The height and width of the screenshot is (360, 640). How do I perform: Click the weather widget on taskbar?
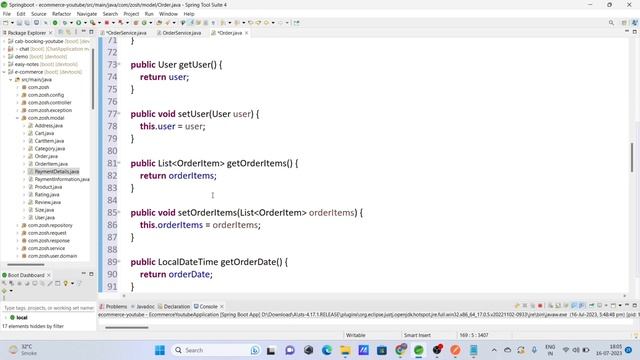tap(23, 350)
